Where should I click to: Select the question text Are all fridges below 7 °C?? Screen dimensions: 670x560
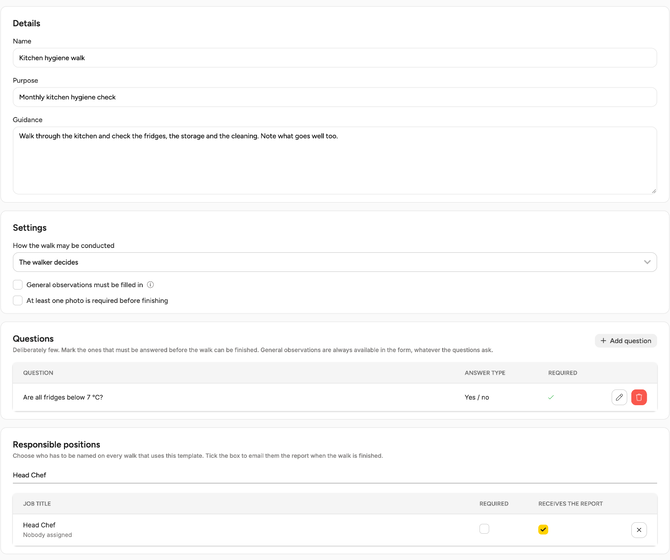(x=63, y=397)
